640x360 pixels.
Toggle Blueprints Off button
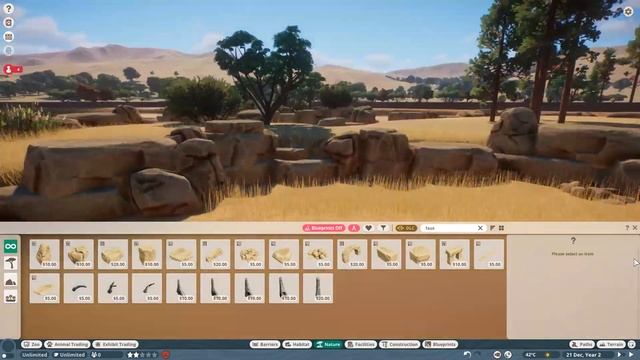(324, 228)
